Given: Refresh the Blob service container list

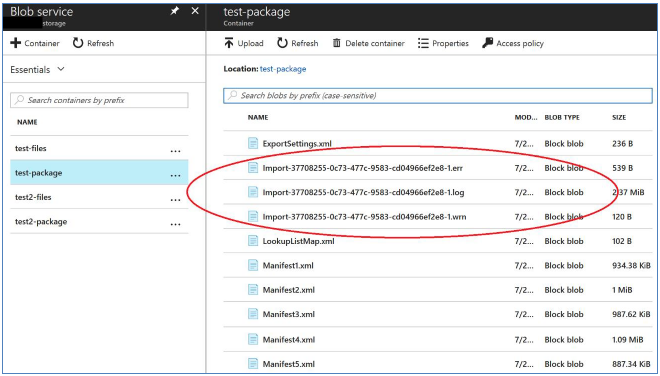Looking at the screenshot, I should (93, 43).
